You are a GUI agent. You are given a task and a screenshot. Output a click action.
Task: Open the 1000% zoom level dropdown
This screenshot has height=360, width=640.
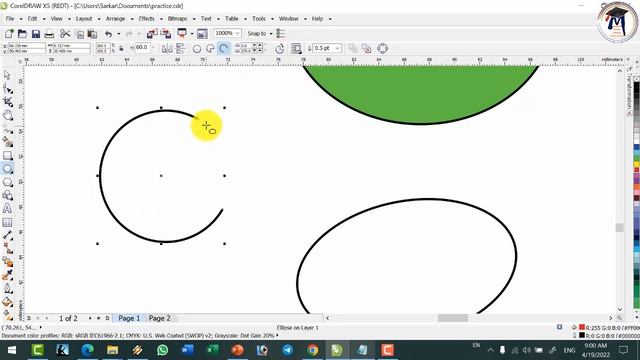pos(238,33)
